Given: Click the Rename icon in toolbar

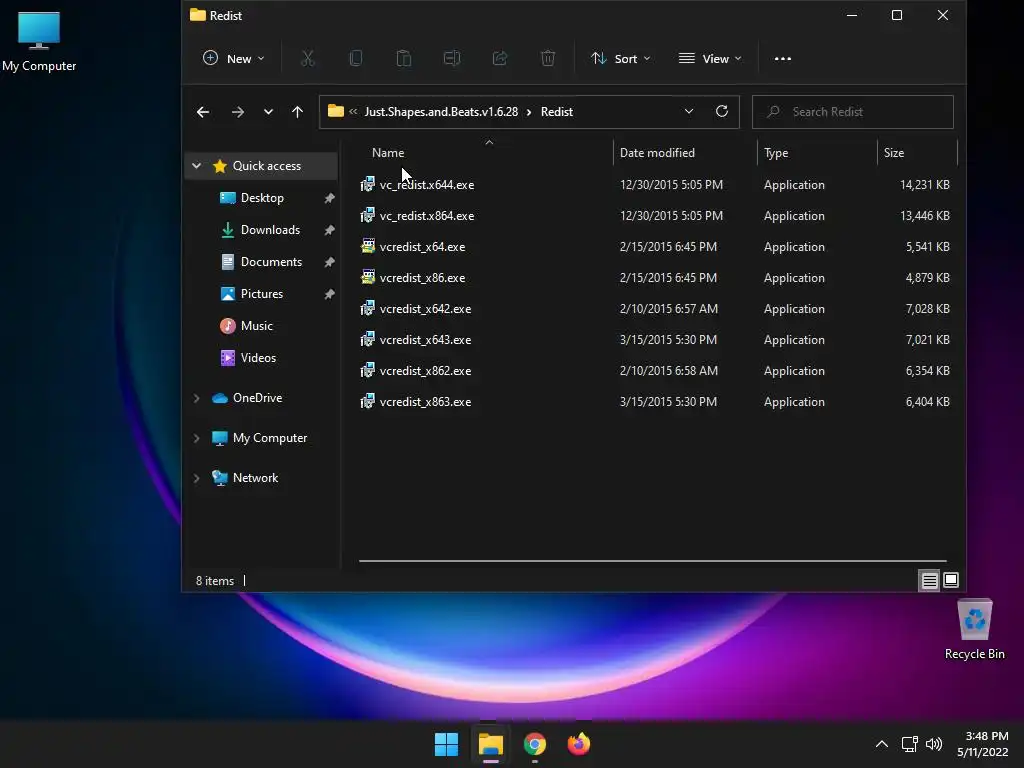Looking at the screenshot, I should pyautogui.click(x=452, y=59).
